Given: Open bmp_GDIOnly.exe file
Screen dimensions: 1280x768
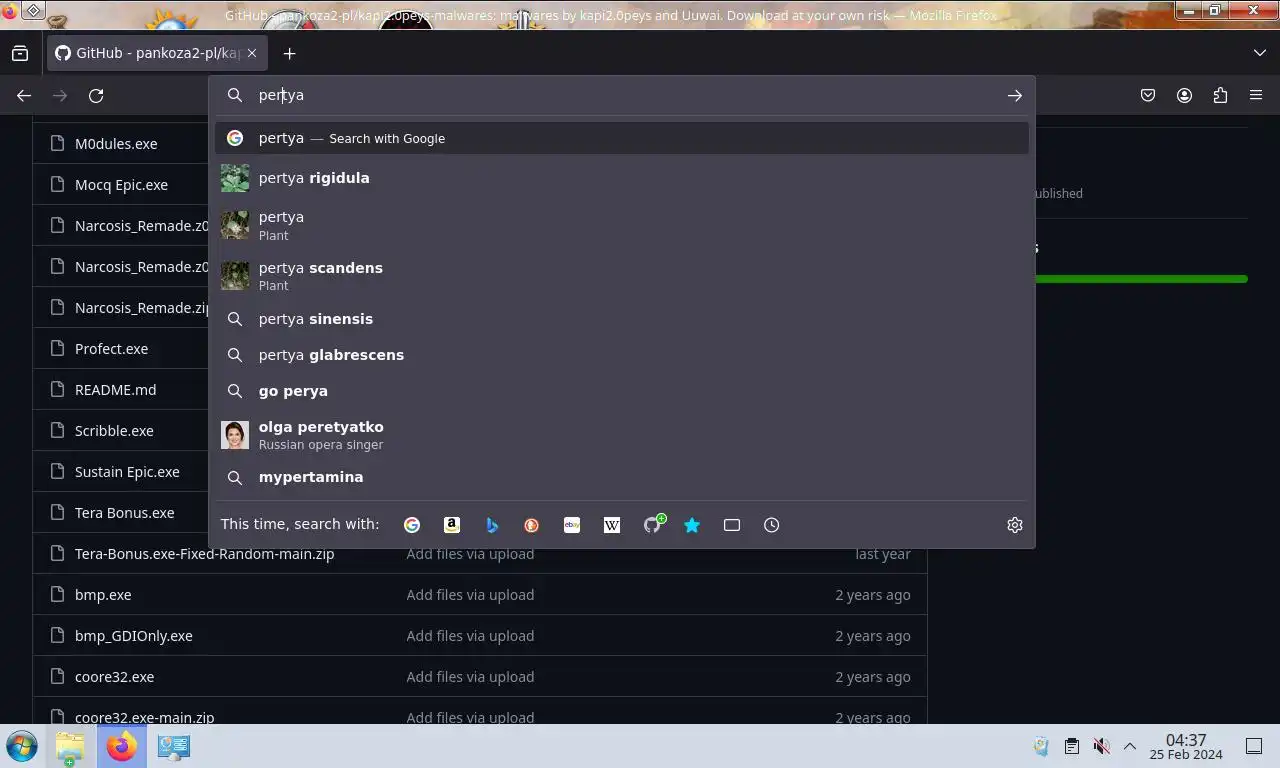Looking at the screenshot, I should [x=133, y=635].
